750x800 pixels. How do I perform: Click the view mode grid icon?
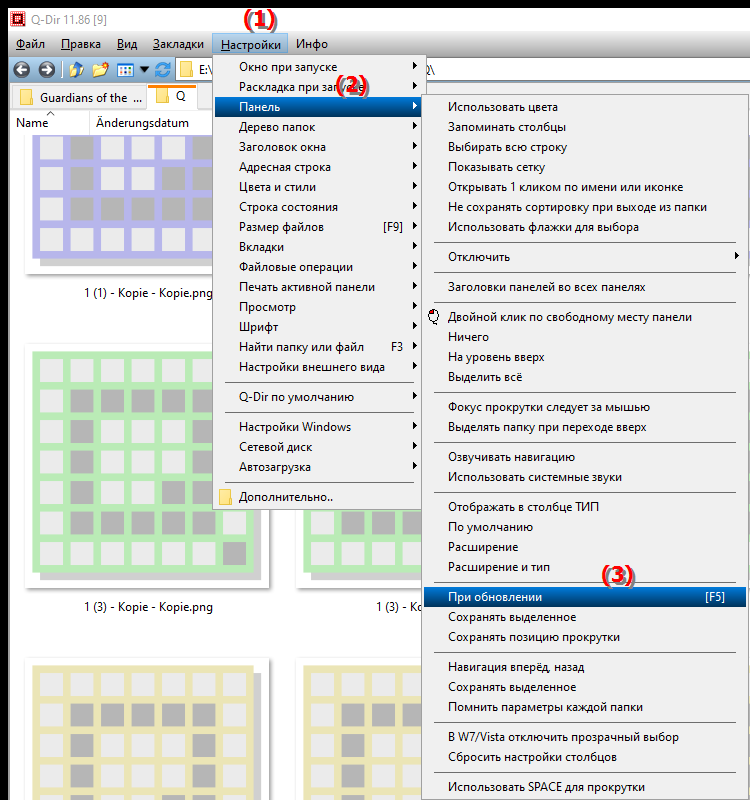pos(125,70)
